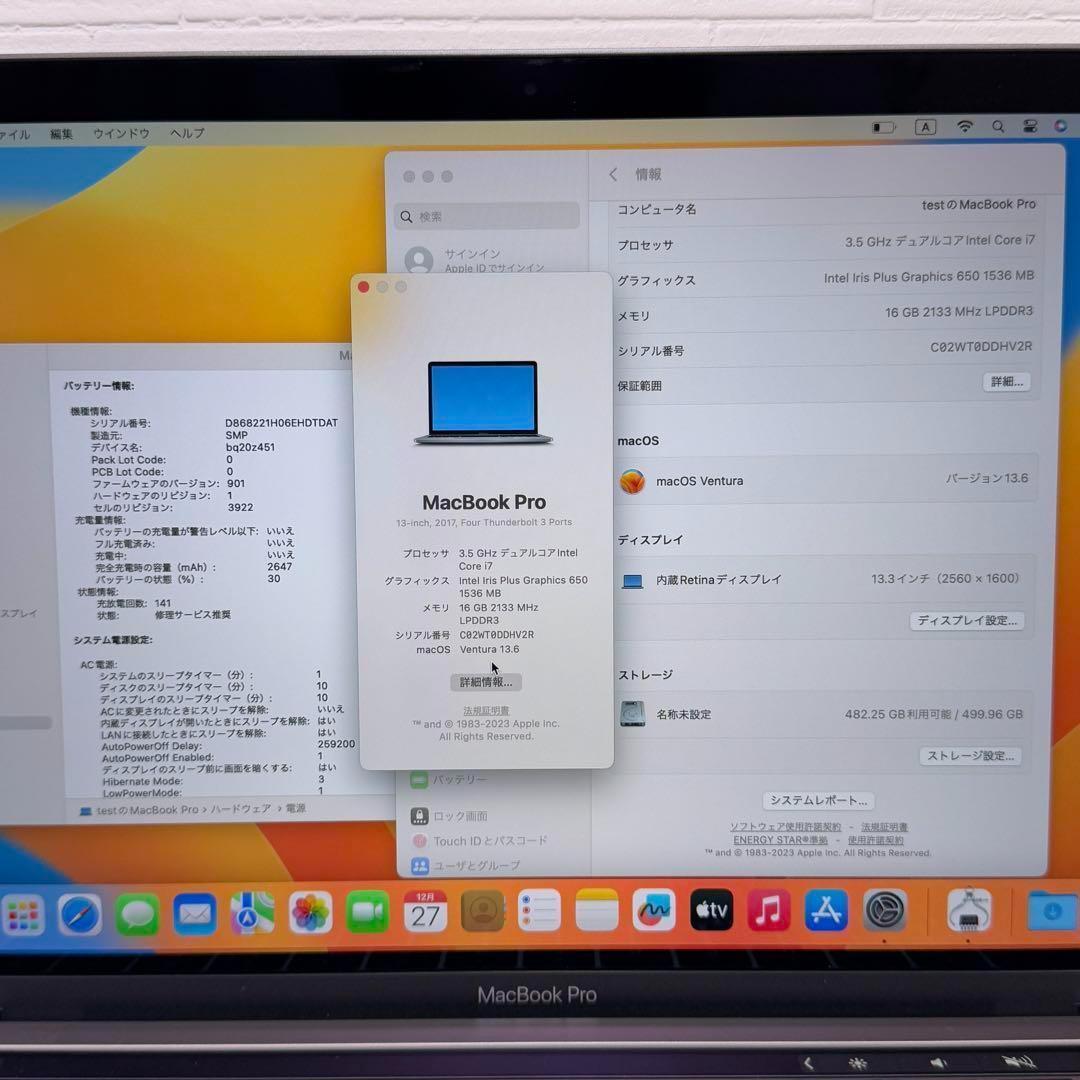Open App Store from the Dock
This screenshot has width=1080, height=1080.
point(827,909)
